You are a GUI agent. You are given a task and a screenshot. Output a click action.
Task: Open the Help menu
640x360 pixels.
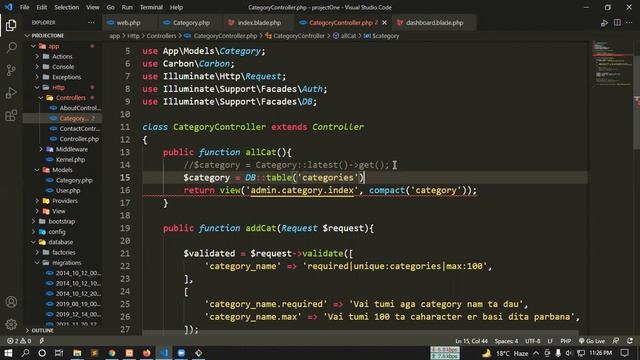pyautogui.click(x=176, y=7)
